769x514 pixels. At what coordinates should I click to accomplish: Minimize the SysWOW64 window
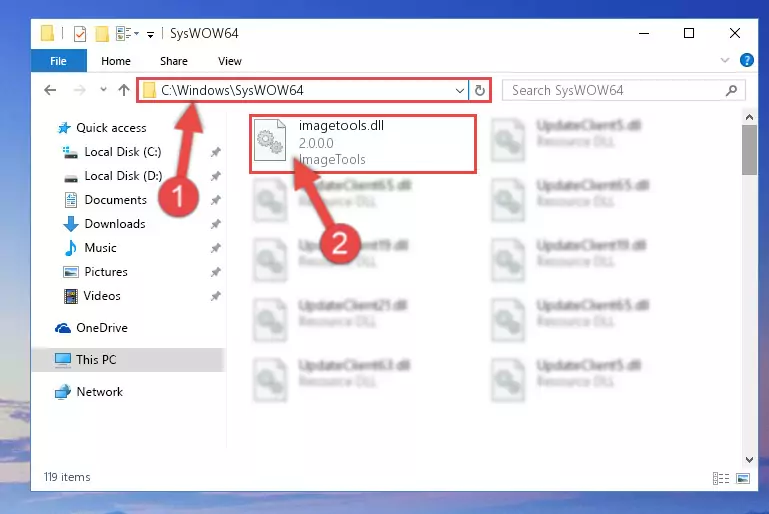(x=644, y=33)
